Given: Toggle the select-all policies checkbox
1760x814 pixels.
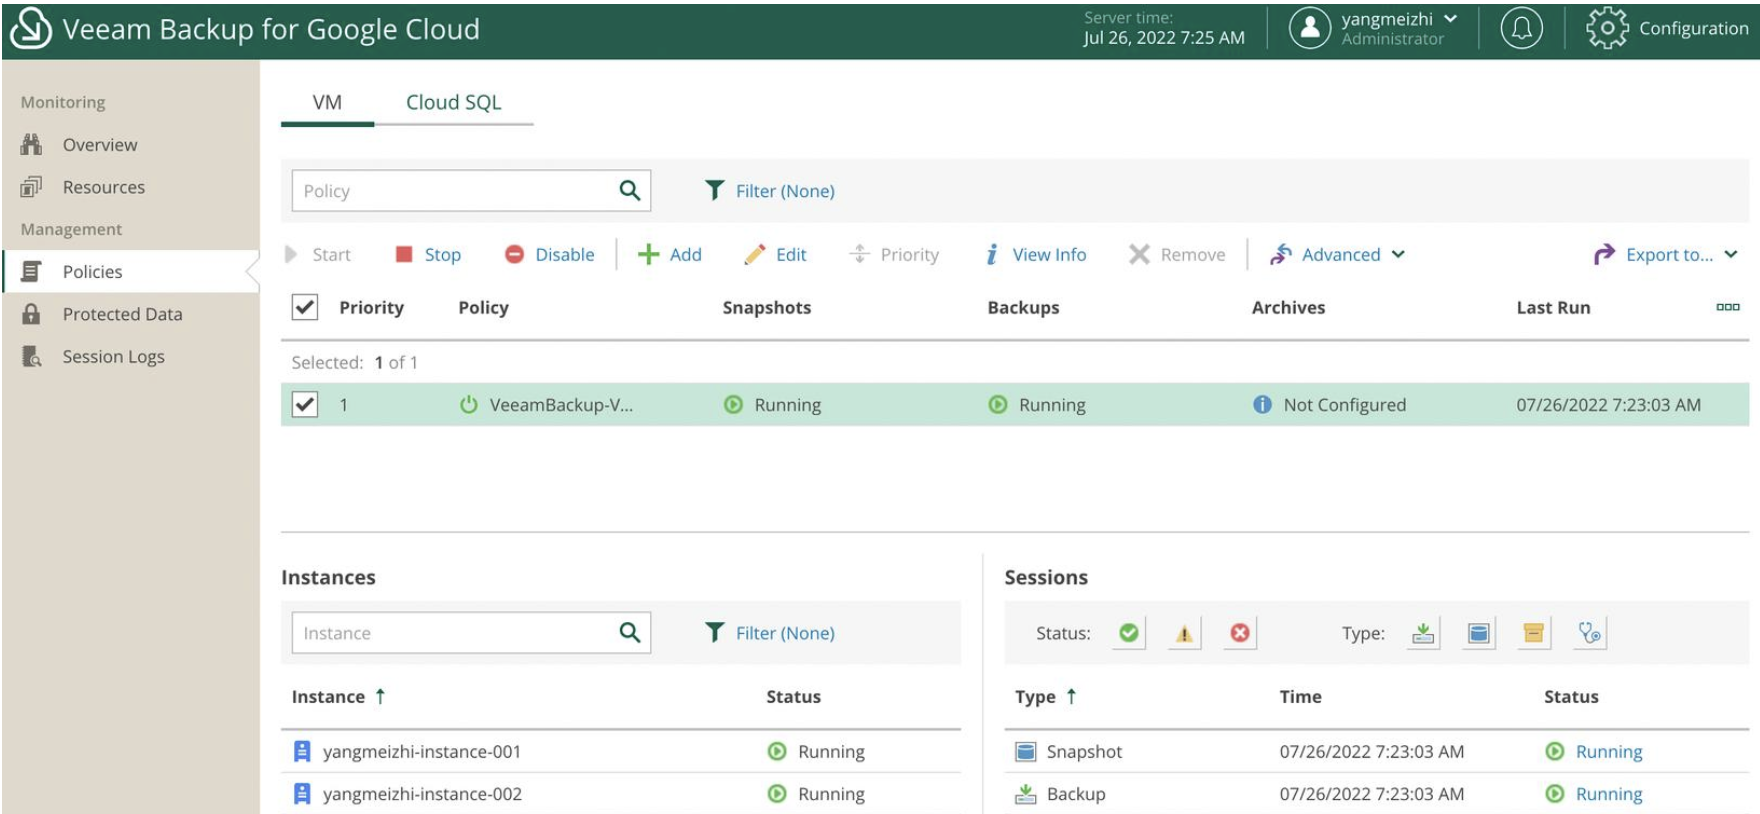Looking at the screenshot, I should (305, 307).
